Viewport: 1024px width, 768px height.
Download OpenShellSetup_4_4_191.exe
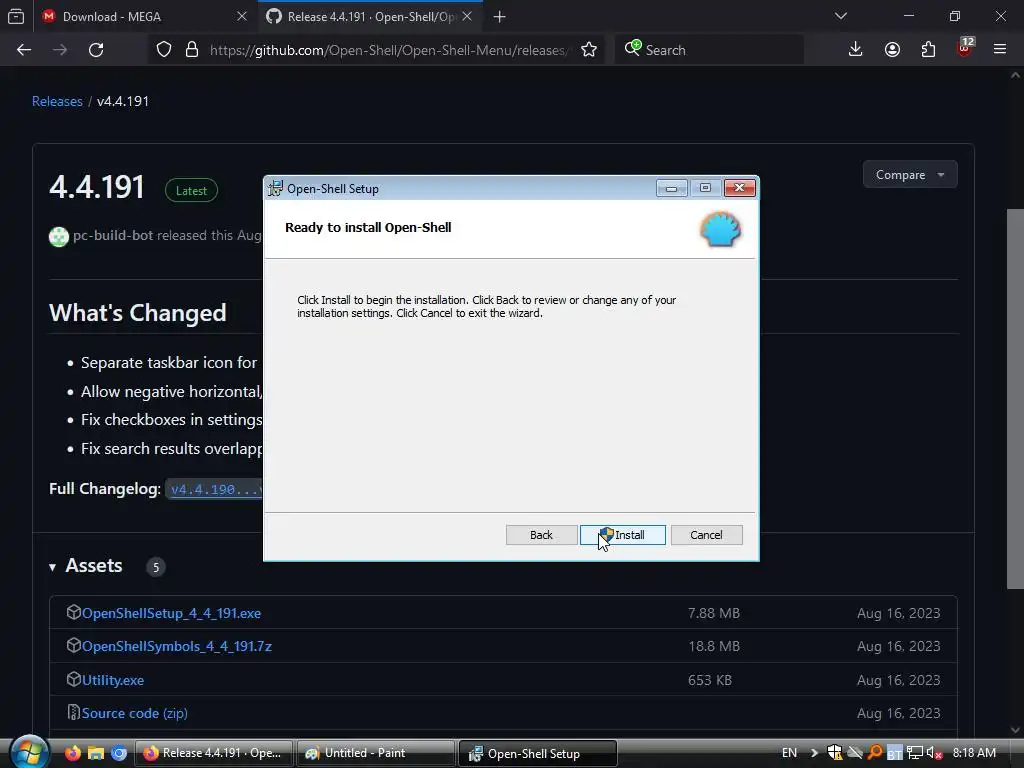(171, 613)
